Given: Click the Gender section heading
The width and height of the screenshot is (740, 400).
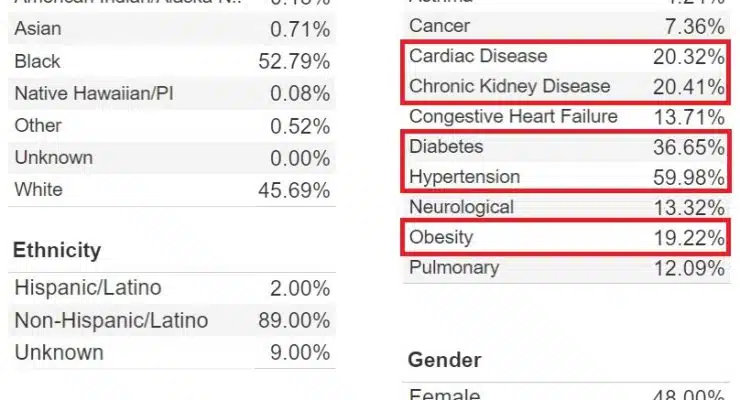Looking at the screenshot, I should click(x=445, y=360).
